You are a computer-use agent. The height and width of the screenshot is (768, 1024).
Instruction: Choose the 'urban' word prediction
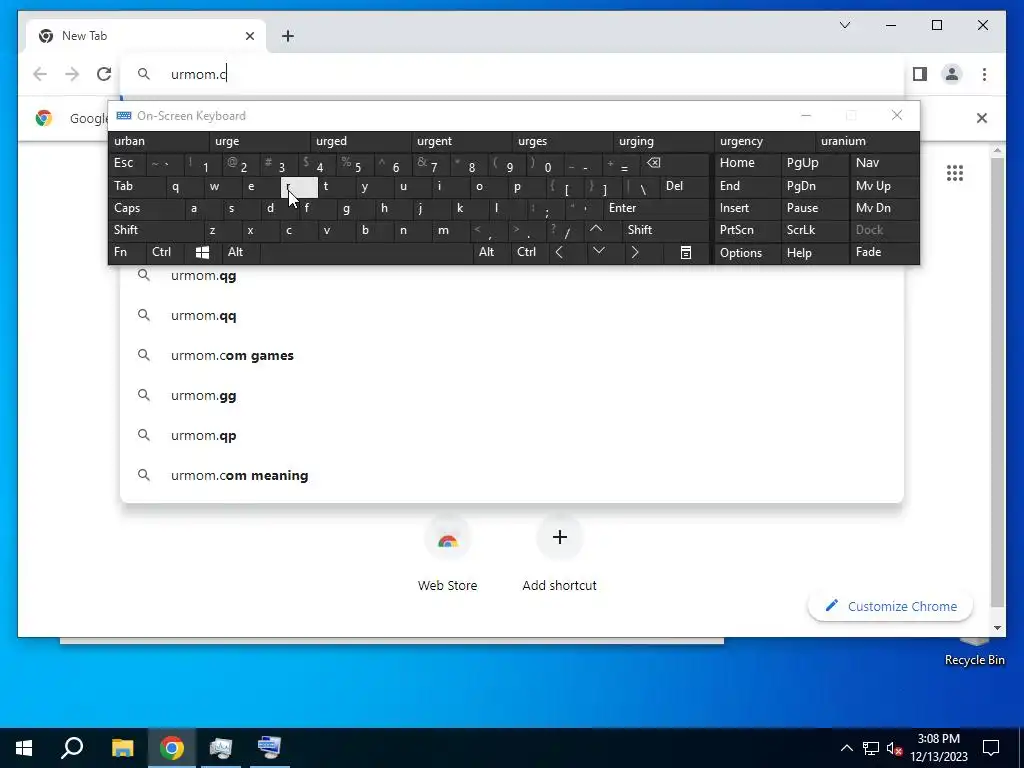159,141
